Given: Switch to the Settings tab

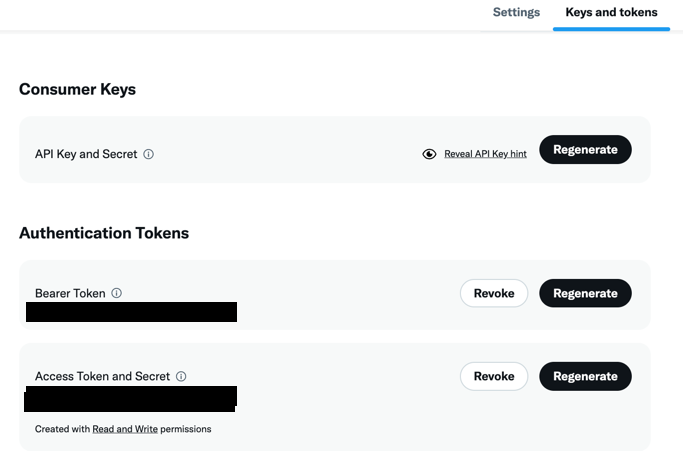Looking at the screenshot, I should click(x=516, y=13).
